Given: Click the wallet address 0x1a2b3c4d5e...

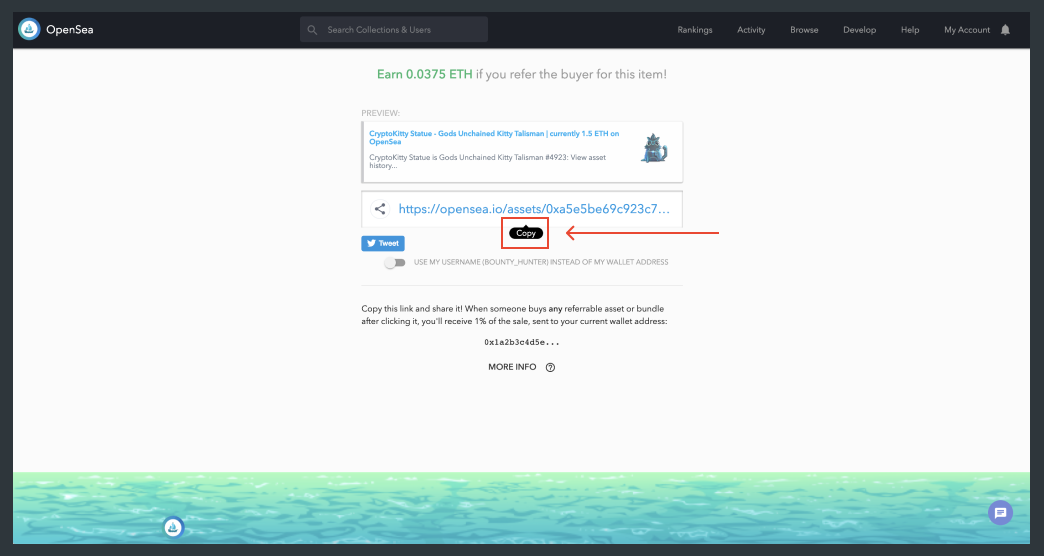Looking at the screenshot, I should pyautogui.click(x=522, y=342).
